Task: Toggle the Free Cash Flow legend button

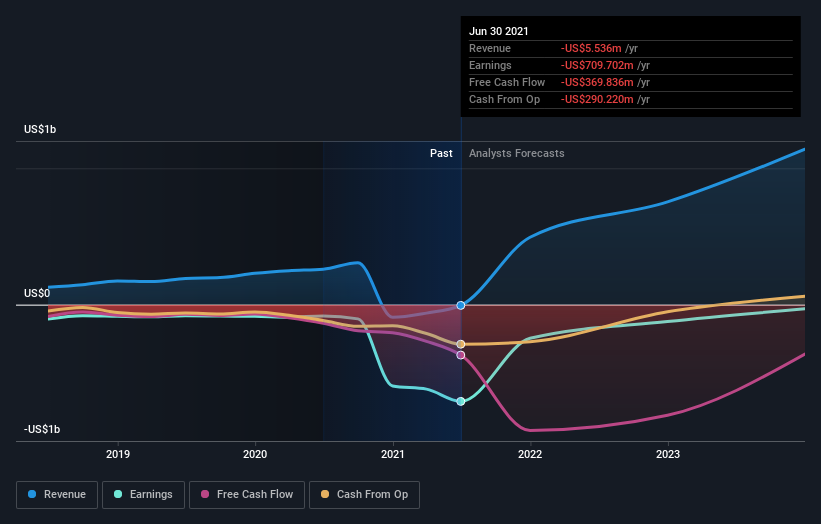Action: coord(247,495)
